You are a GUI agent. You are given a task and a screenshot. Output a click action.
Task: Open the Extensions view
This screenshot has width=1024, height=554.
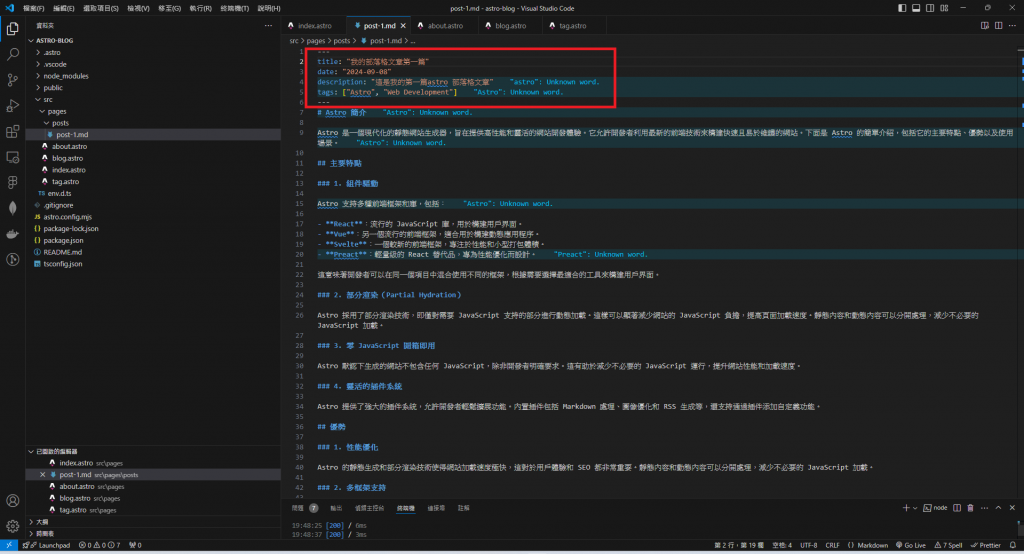pyautogui.click(x=12, y=131)
